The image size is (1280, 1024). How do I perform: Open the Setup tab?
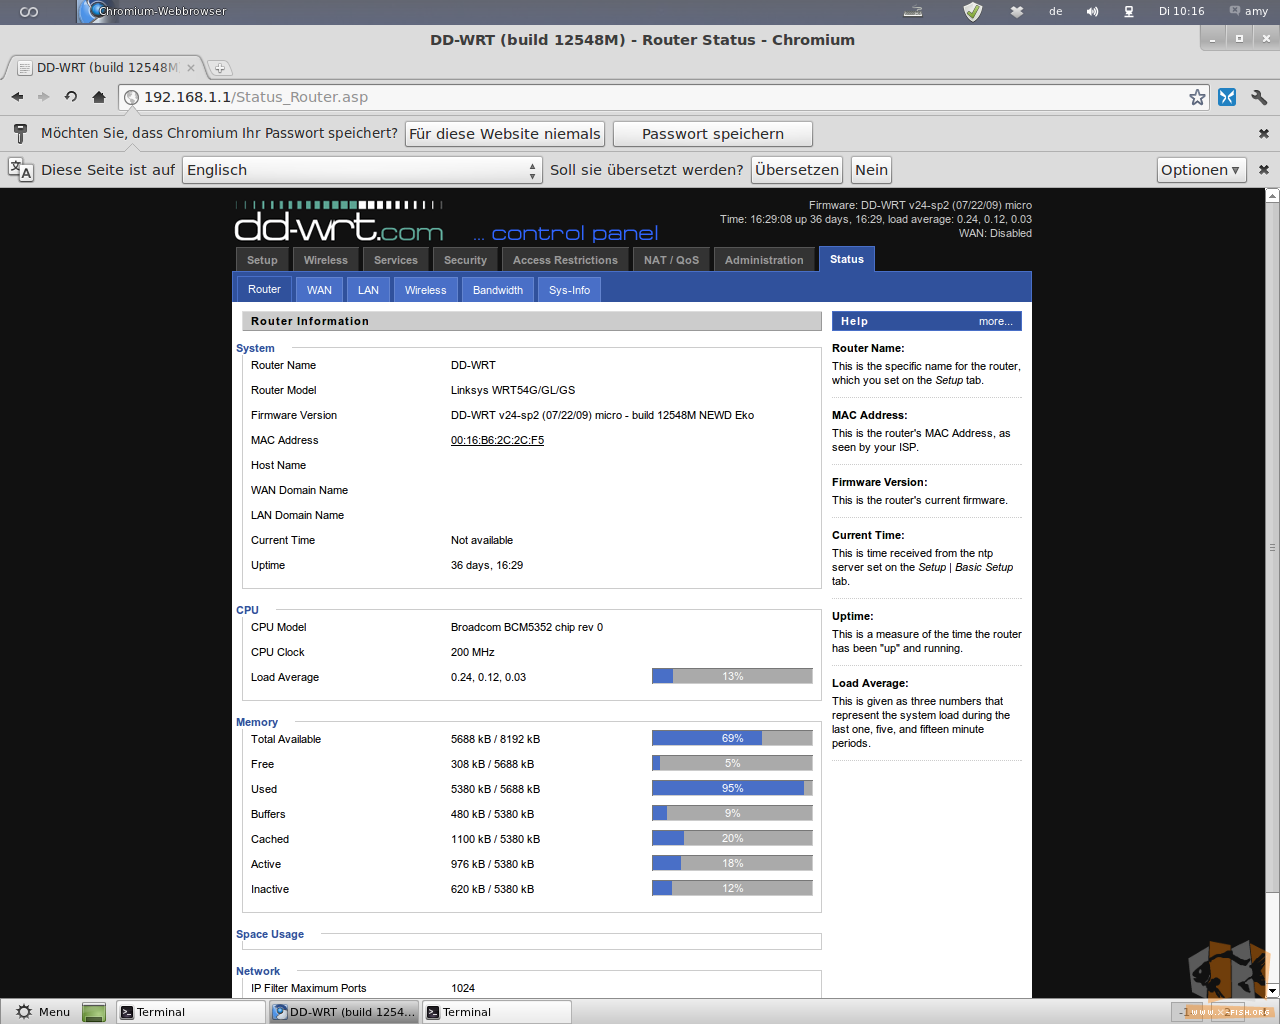pyautogui.click(x=262, y=260)
